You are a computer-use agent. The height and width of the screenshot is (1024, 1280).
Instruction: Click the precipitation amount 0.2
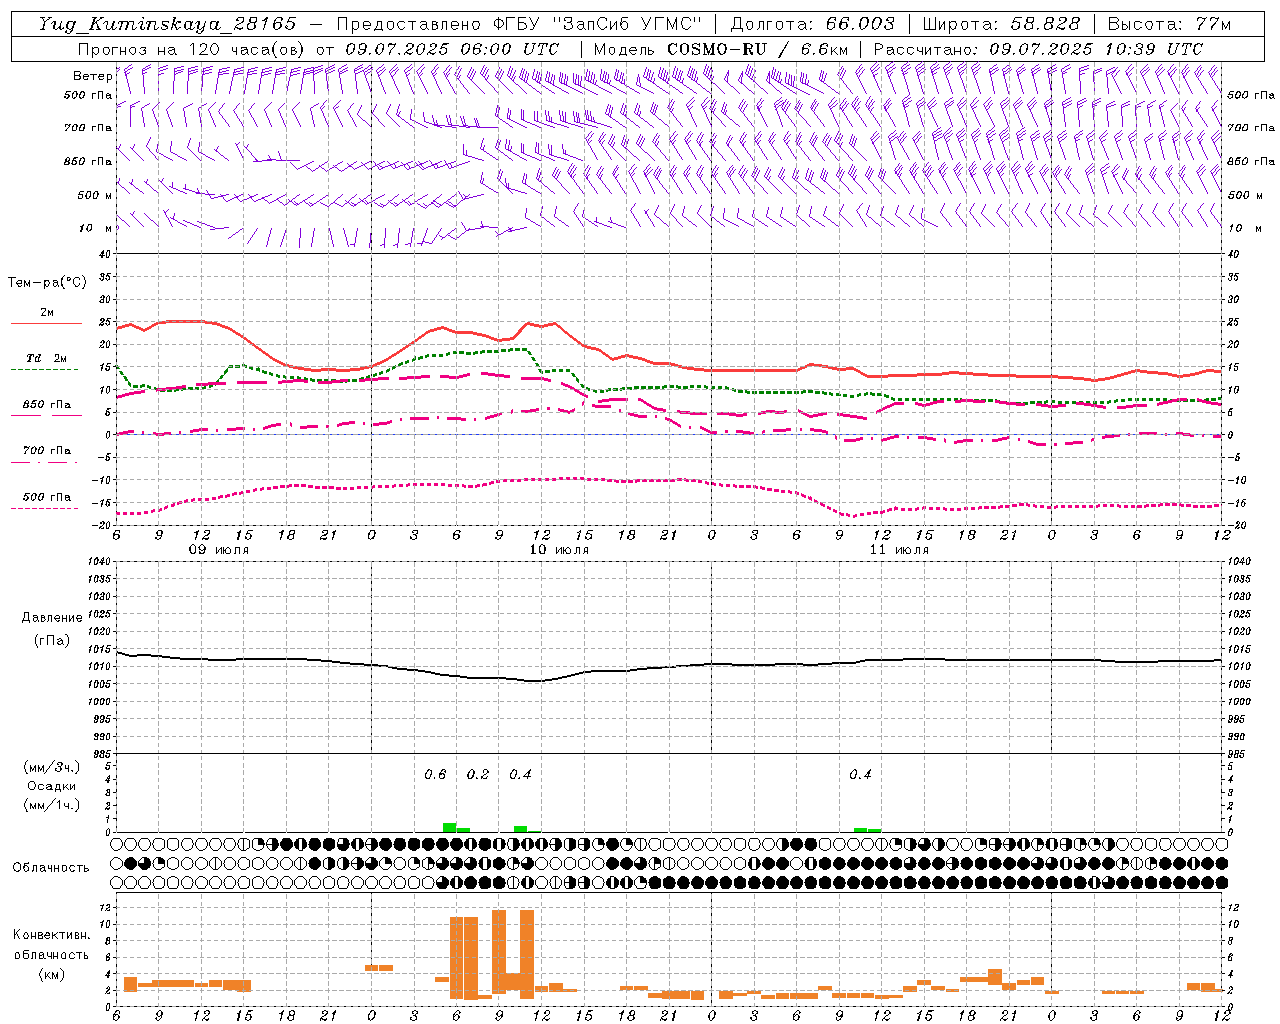478,774
